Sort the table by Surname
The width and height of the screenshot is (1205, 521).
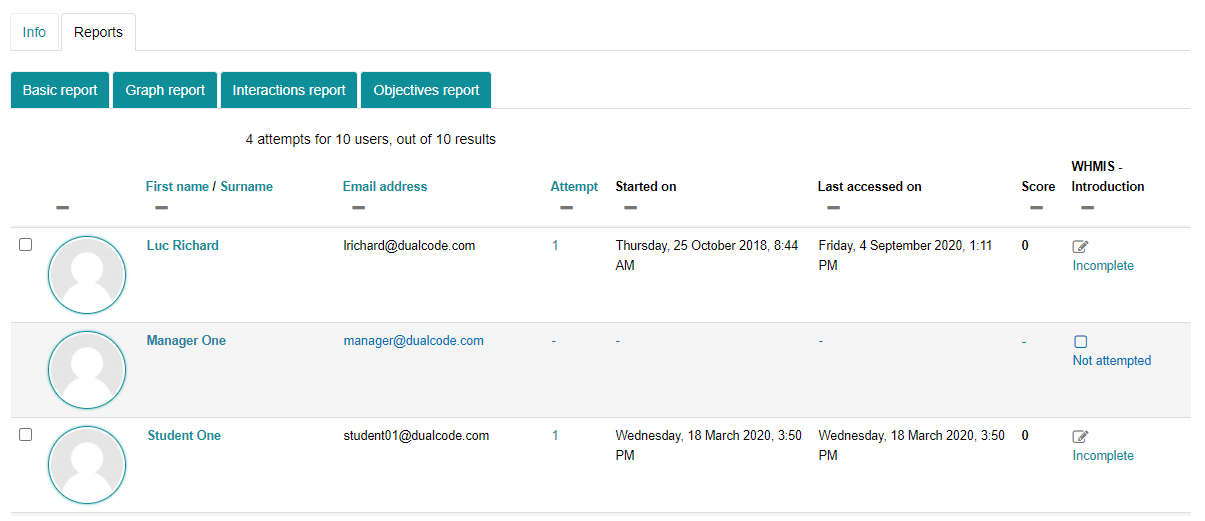246,186
